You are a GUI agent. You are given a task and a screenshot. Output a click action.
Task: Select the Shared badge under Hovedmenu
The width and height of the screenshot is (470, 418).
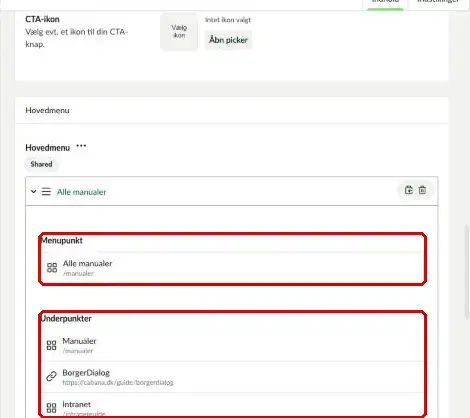pyautogui.click(x=41, y=164)
